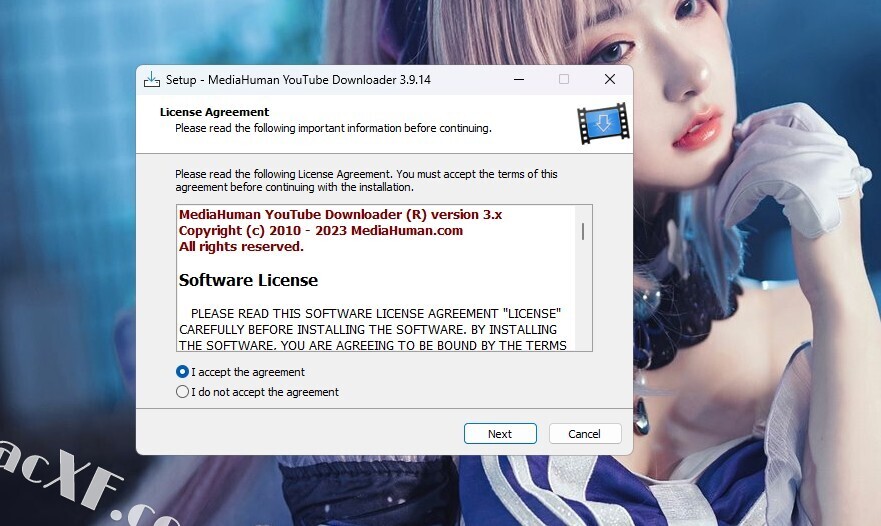
Task: Click the setup installer icon in title bar
Action: coord(152,80)
